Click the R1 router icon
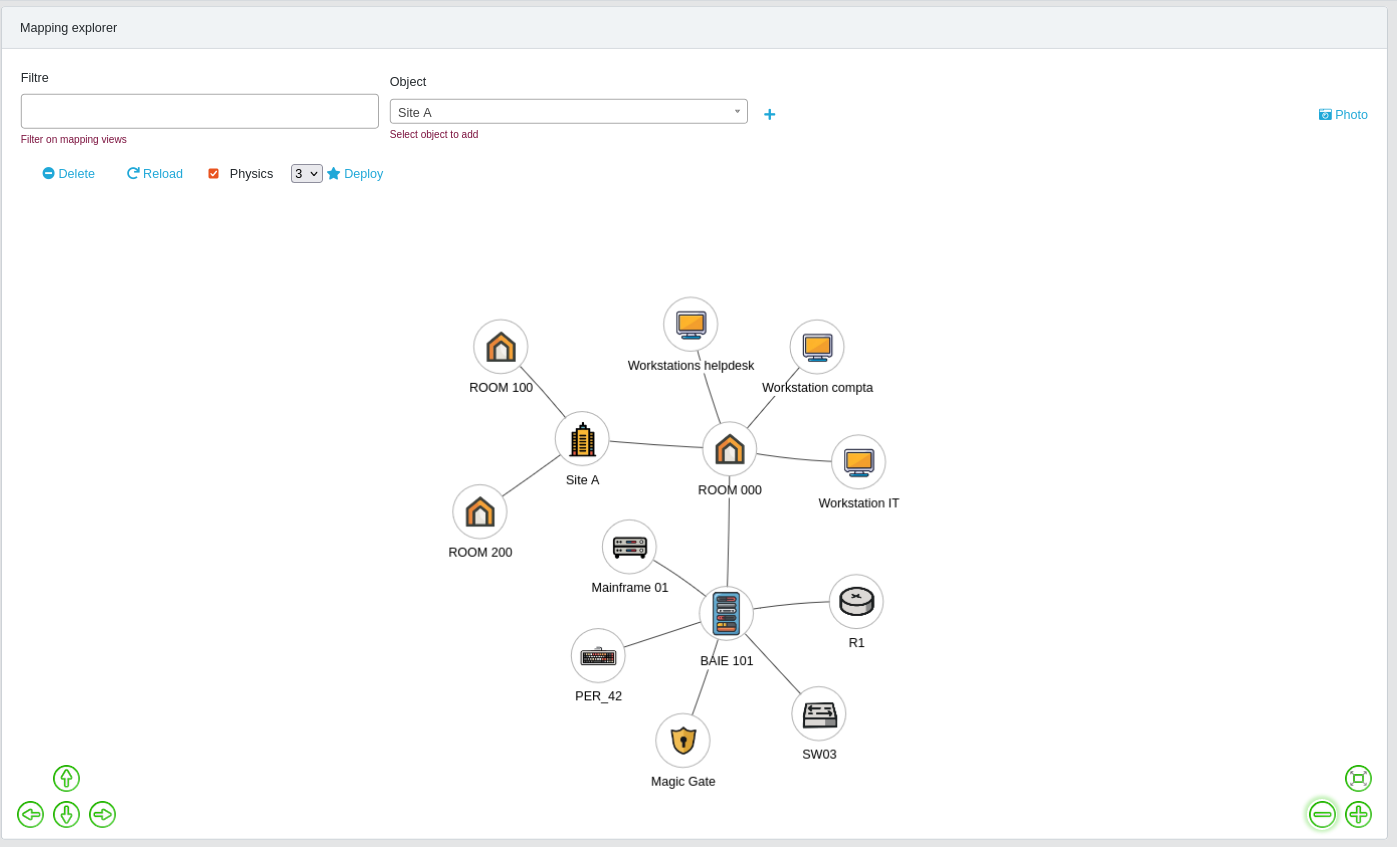This screenshot has width=1397, height=847. (x=856, y=600)
